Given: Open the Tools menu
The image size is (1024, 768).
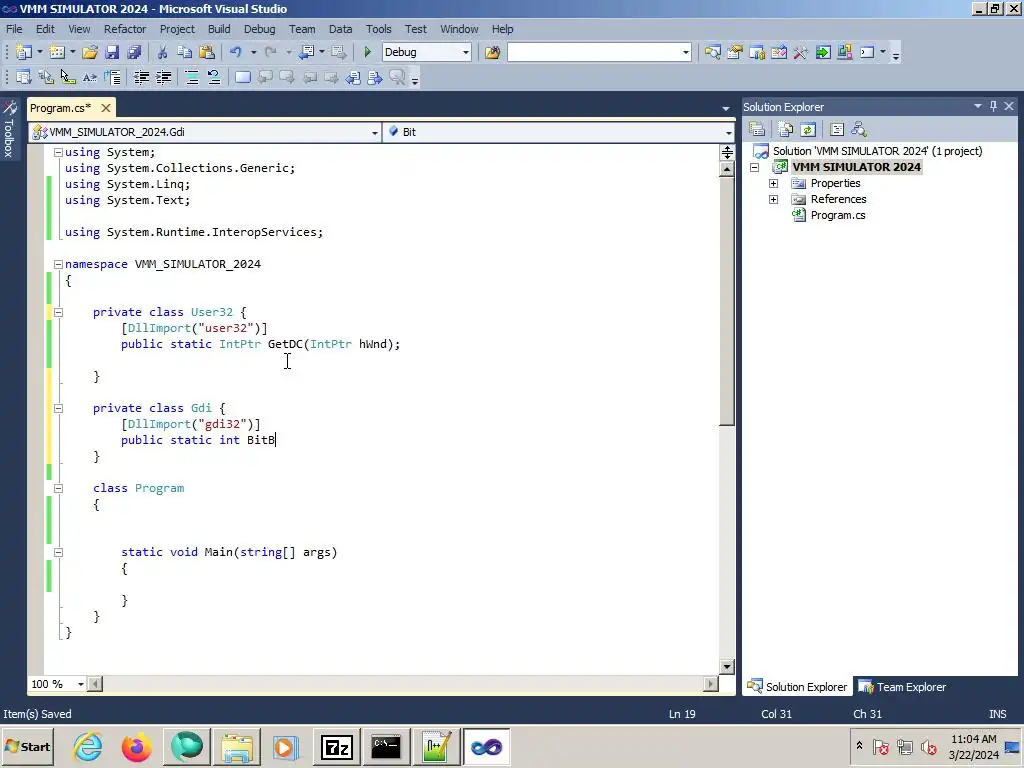Looking at the screenshot, I should coord(378,29).
